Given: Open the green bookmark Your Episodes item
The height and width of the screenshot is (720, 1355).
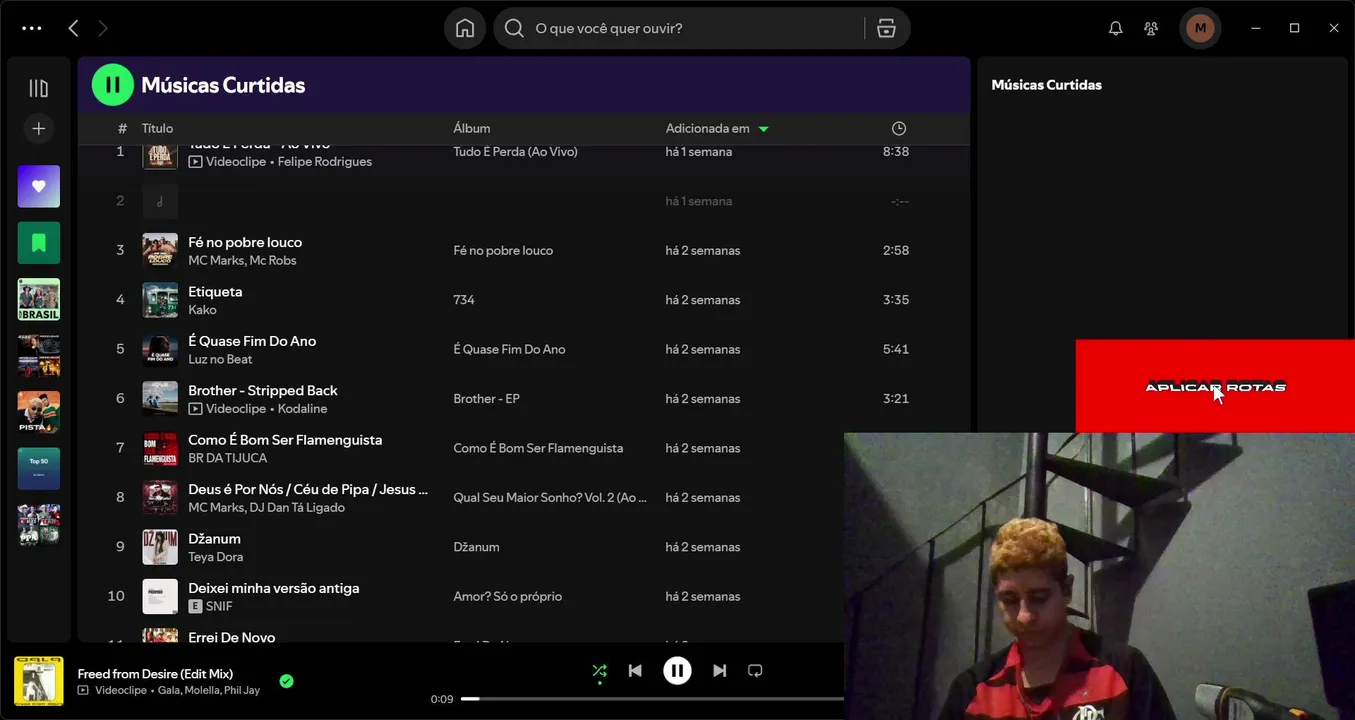Looking at the screenshot, I should coord(39,243).
